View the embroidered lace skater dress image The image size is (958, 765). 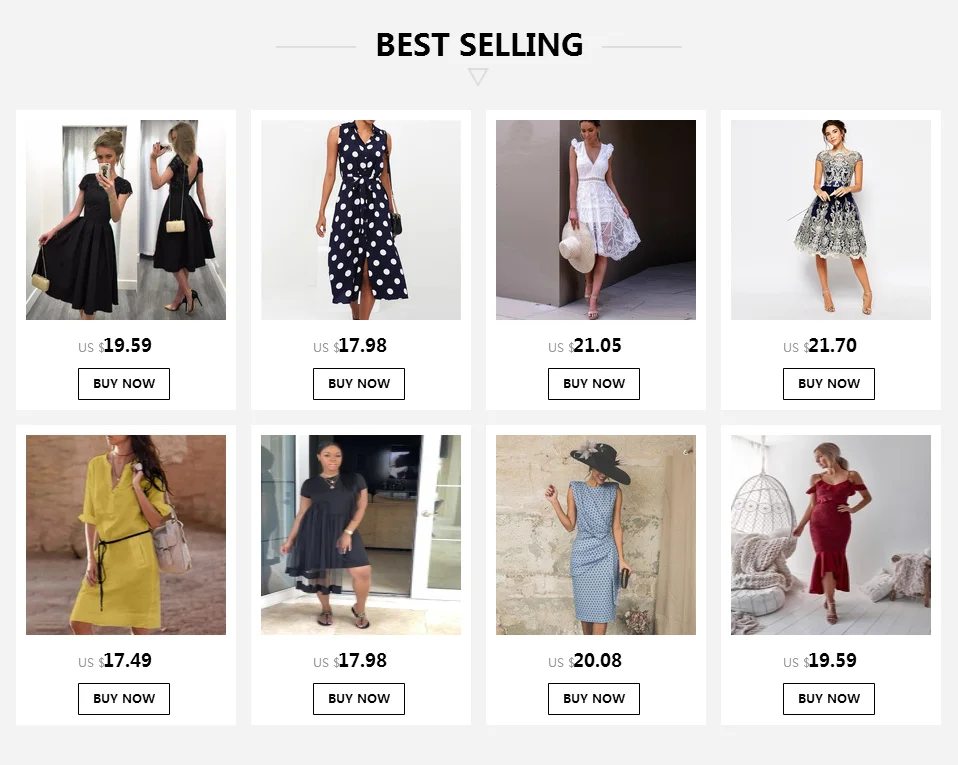[x=831, y=220]
